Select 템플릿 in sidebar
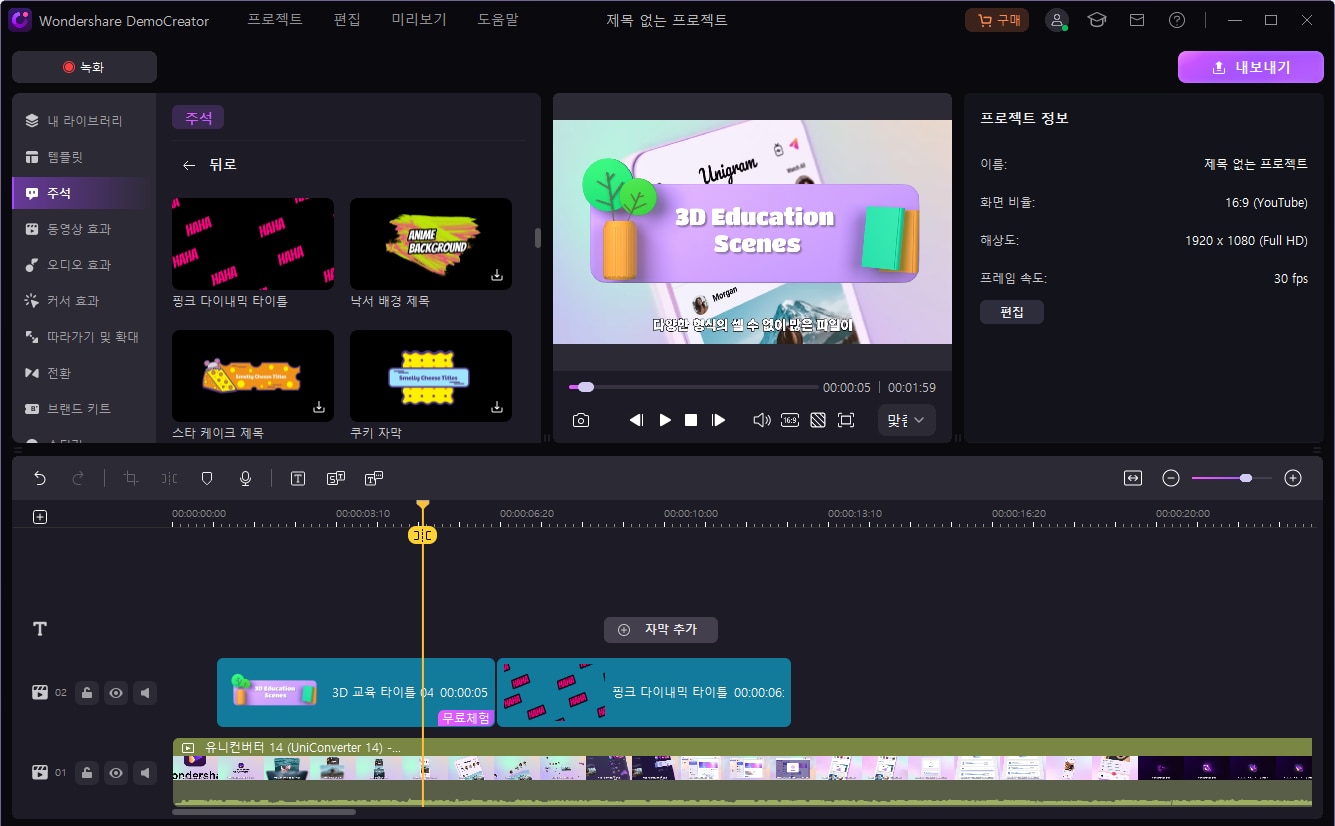The width and height of the screenshot is (1335, 826). [84, 157]
